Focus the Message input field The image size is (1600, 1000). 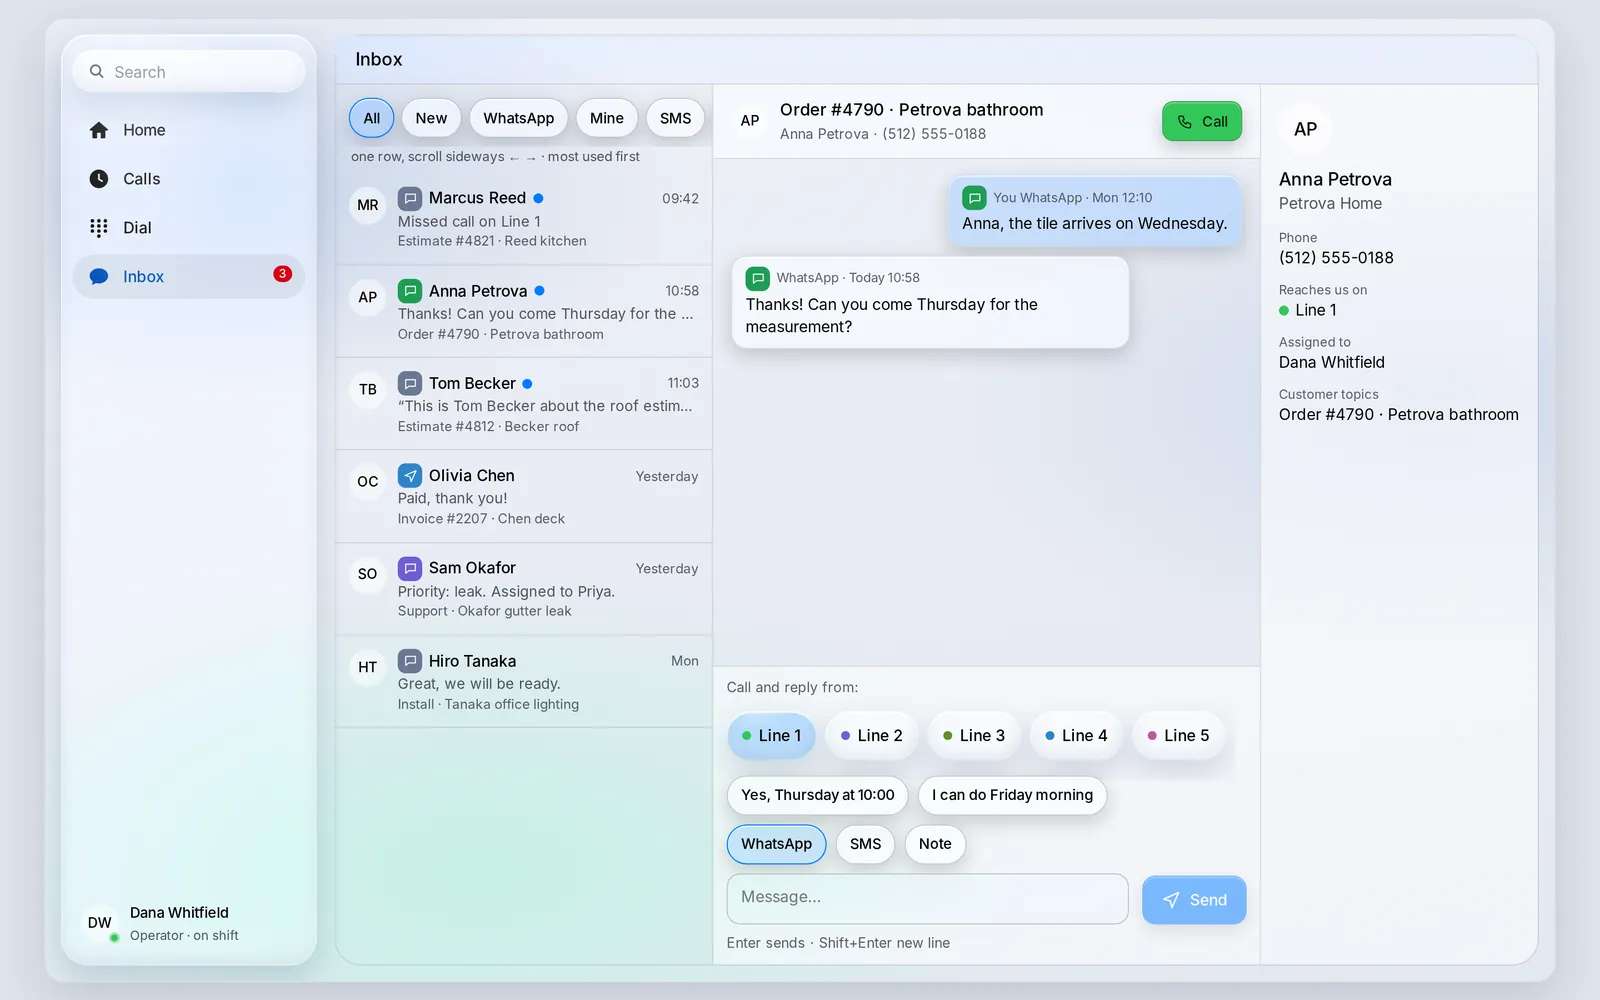928,899
